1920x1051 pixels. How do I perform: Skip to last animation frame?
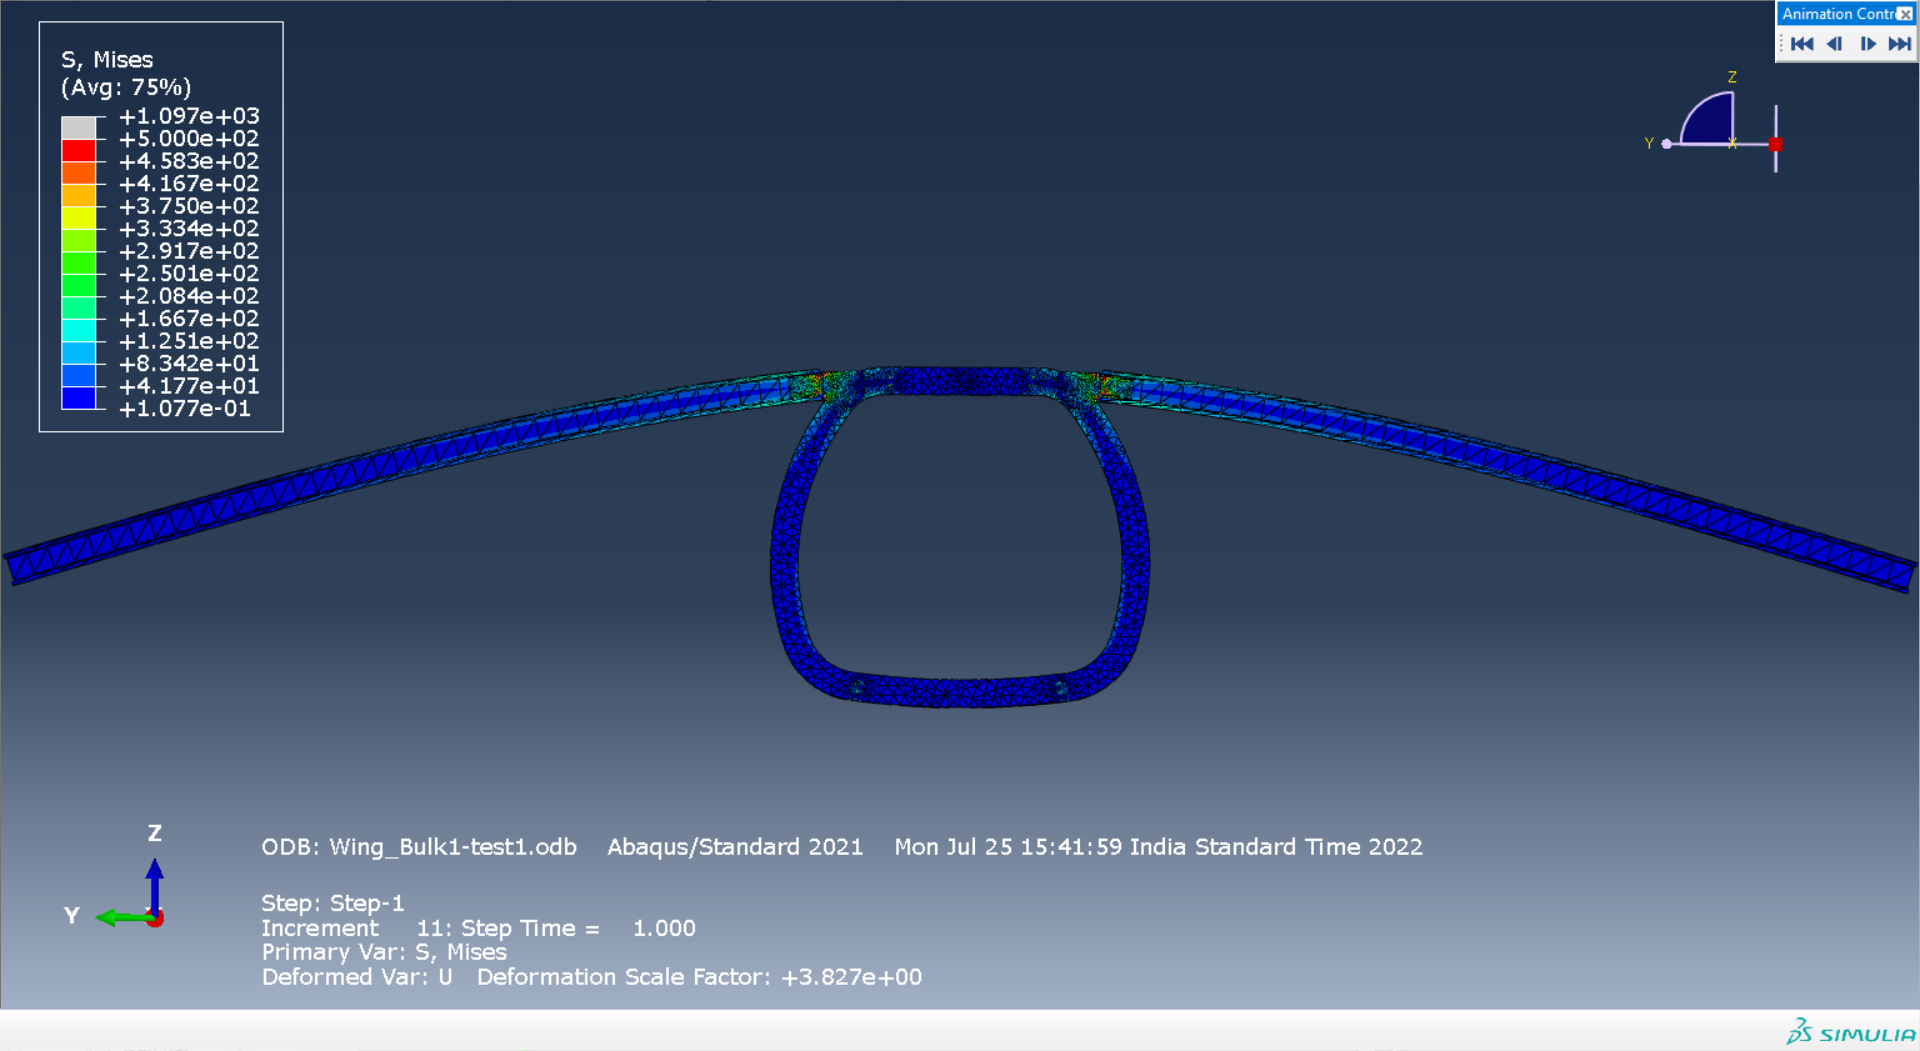[1899, 44]
